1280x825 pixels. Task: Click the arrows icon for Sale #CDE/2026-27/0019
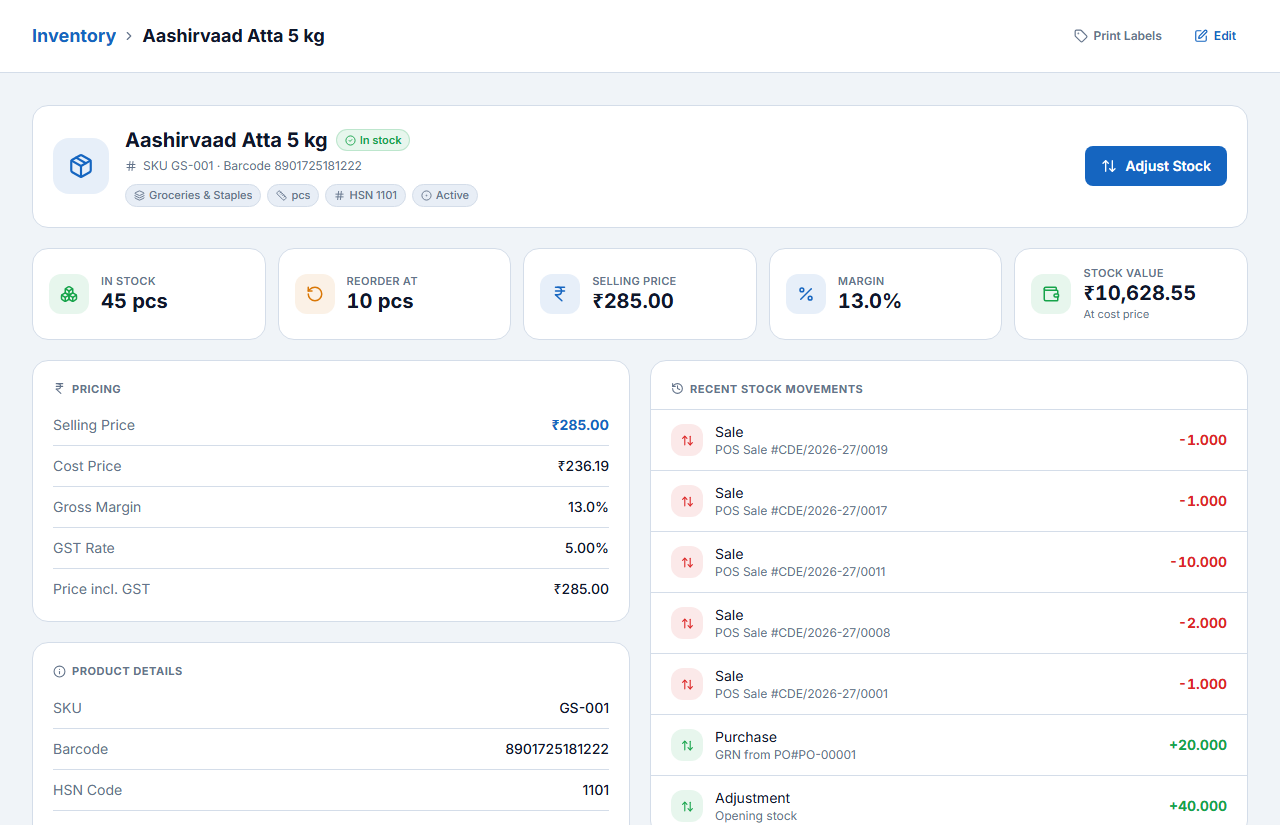pyautogui.click(x=687, y=440)
